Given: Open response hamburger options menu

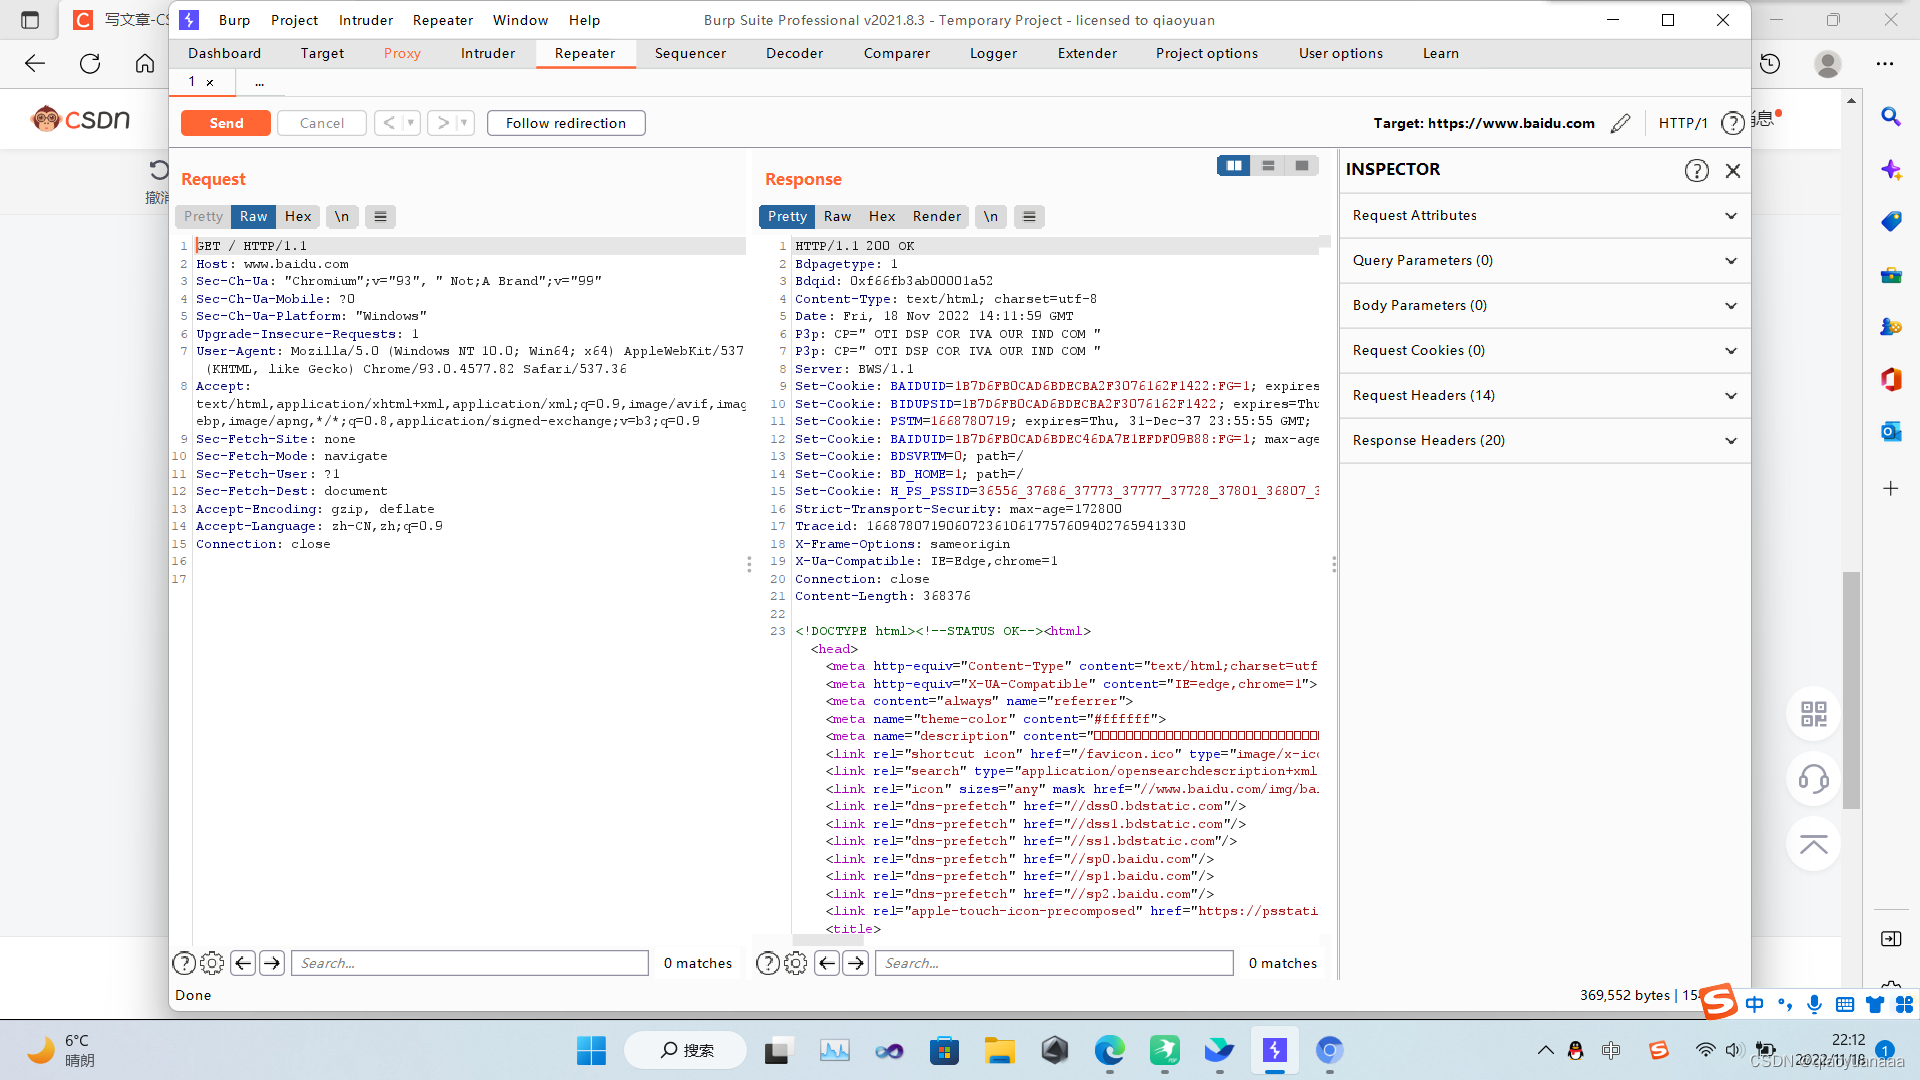Looking at the screenshot, I should coord(1029,216).
